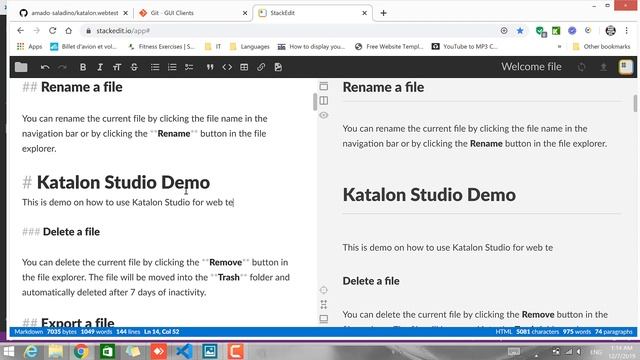Click the 74 paragraphs status entry
The image size is (640, 360).
click(613, 332)
